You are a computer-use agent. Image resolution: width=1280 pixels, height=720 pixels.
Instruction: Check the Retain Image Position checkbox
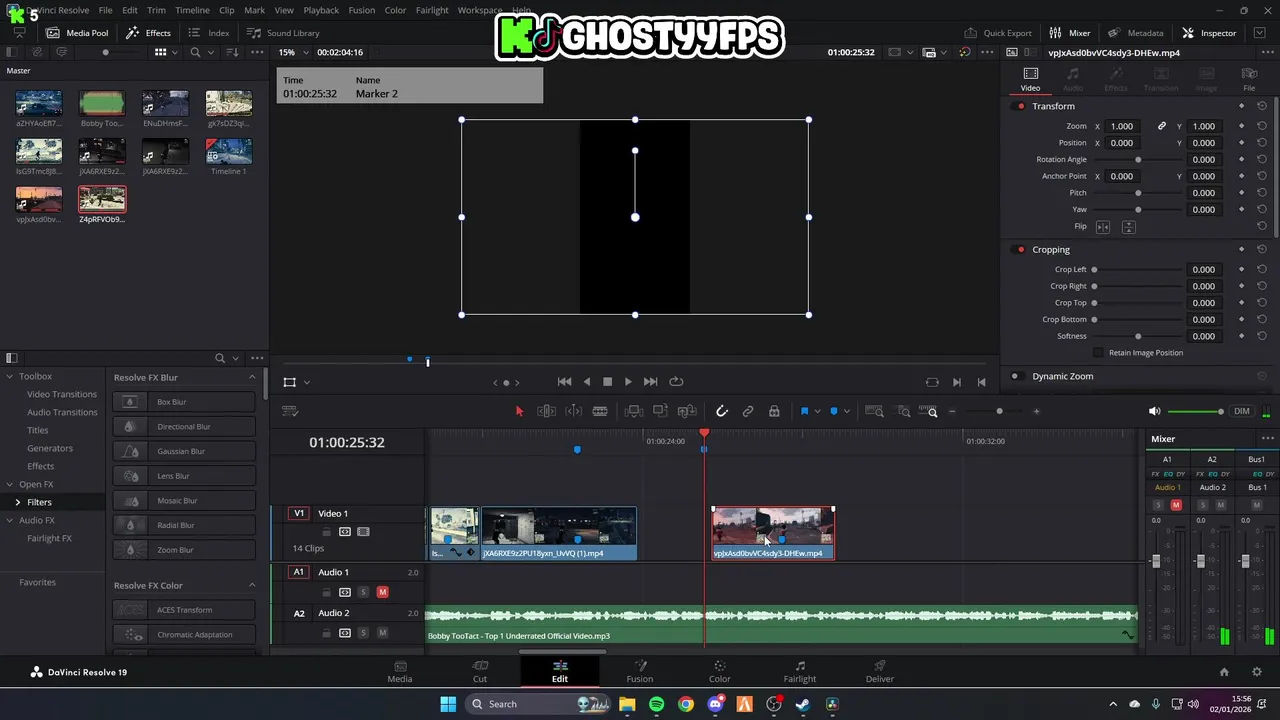tap(1099, 352)
